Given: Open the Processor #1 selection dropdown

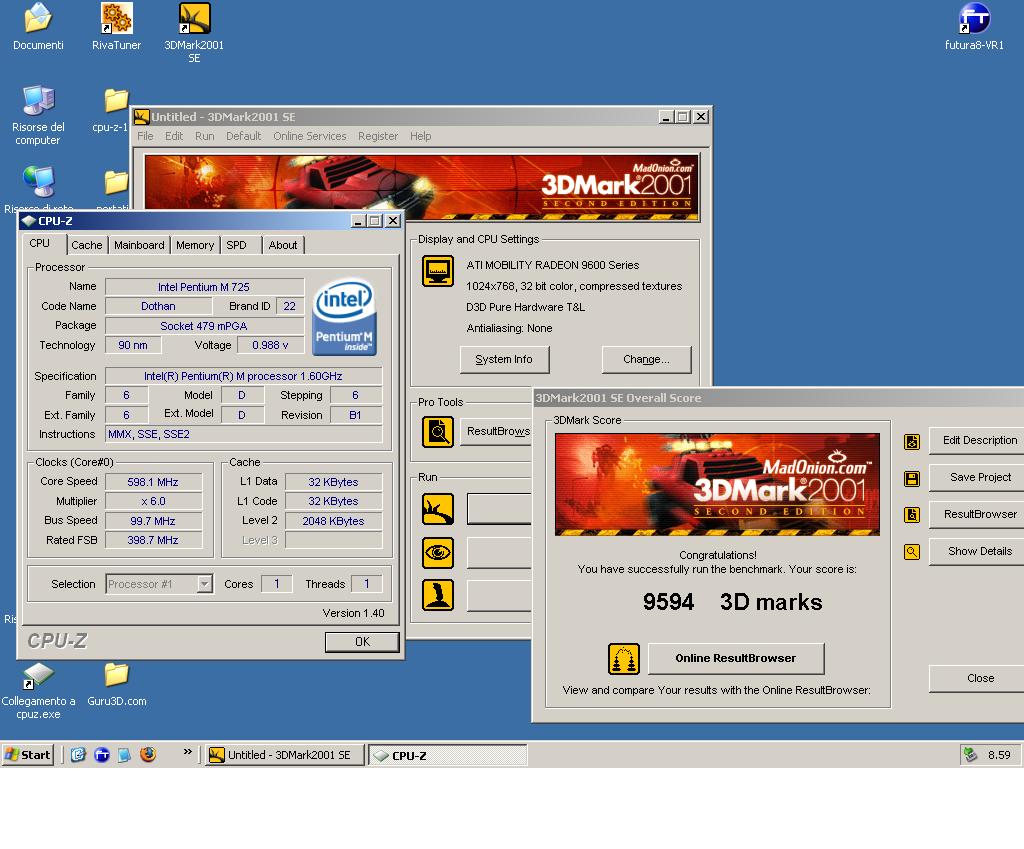Looking at the screenshot, I should point(204,584).
